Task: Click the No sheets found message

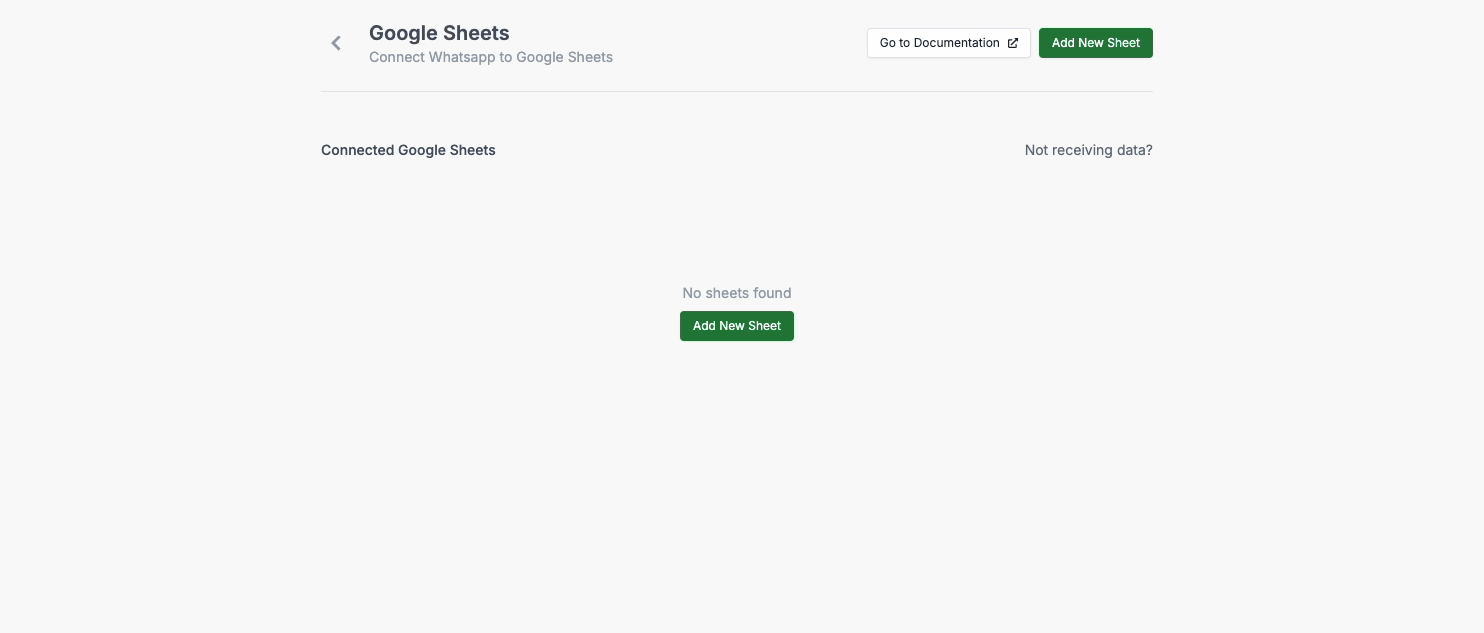Action: coord(737,293)
